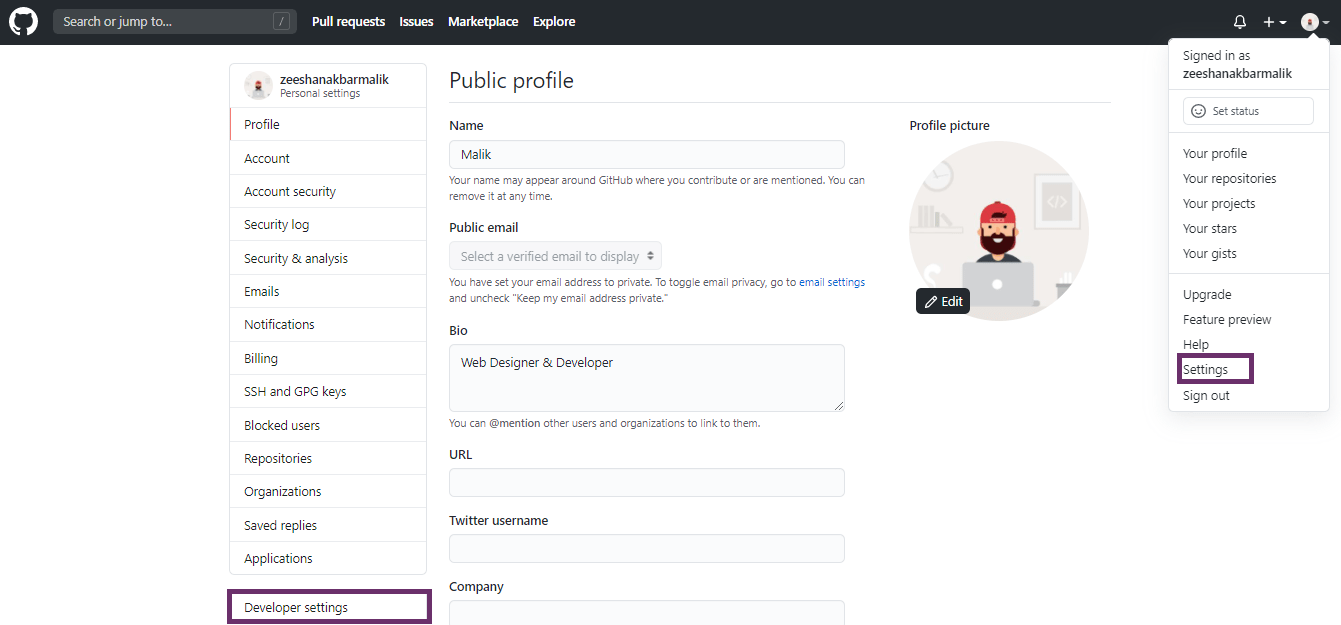Open the Public email verified-email dropdown
This screenshot has height=625, width=1341.
click(x=555, y=256)
